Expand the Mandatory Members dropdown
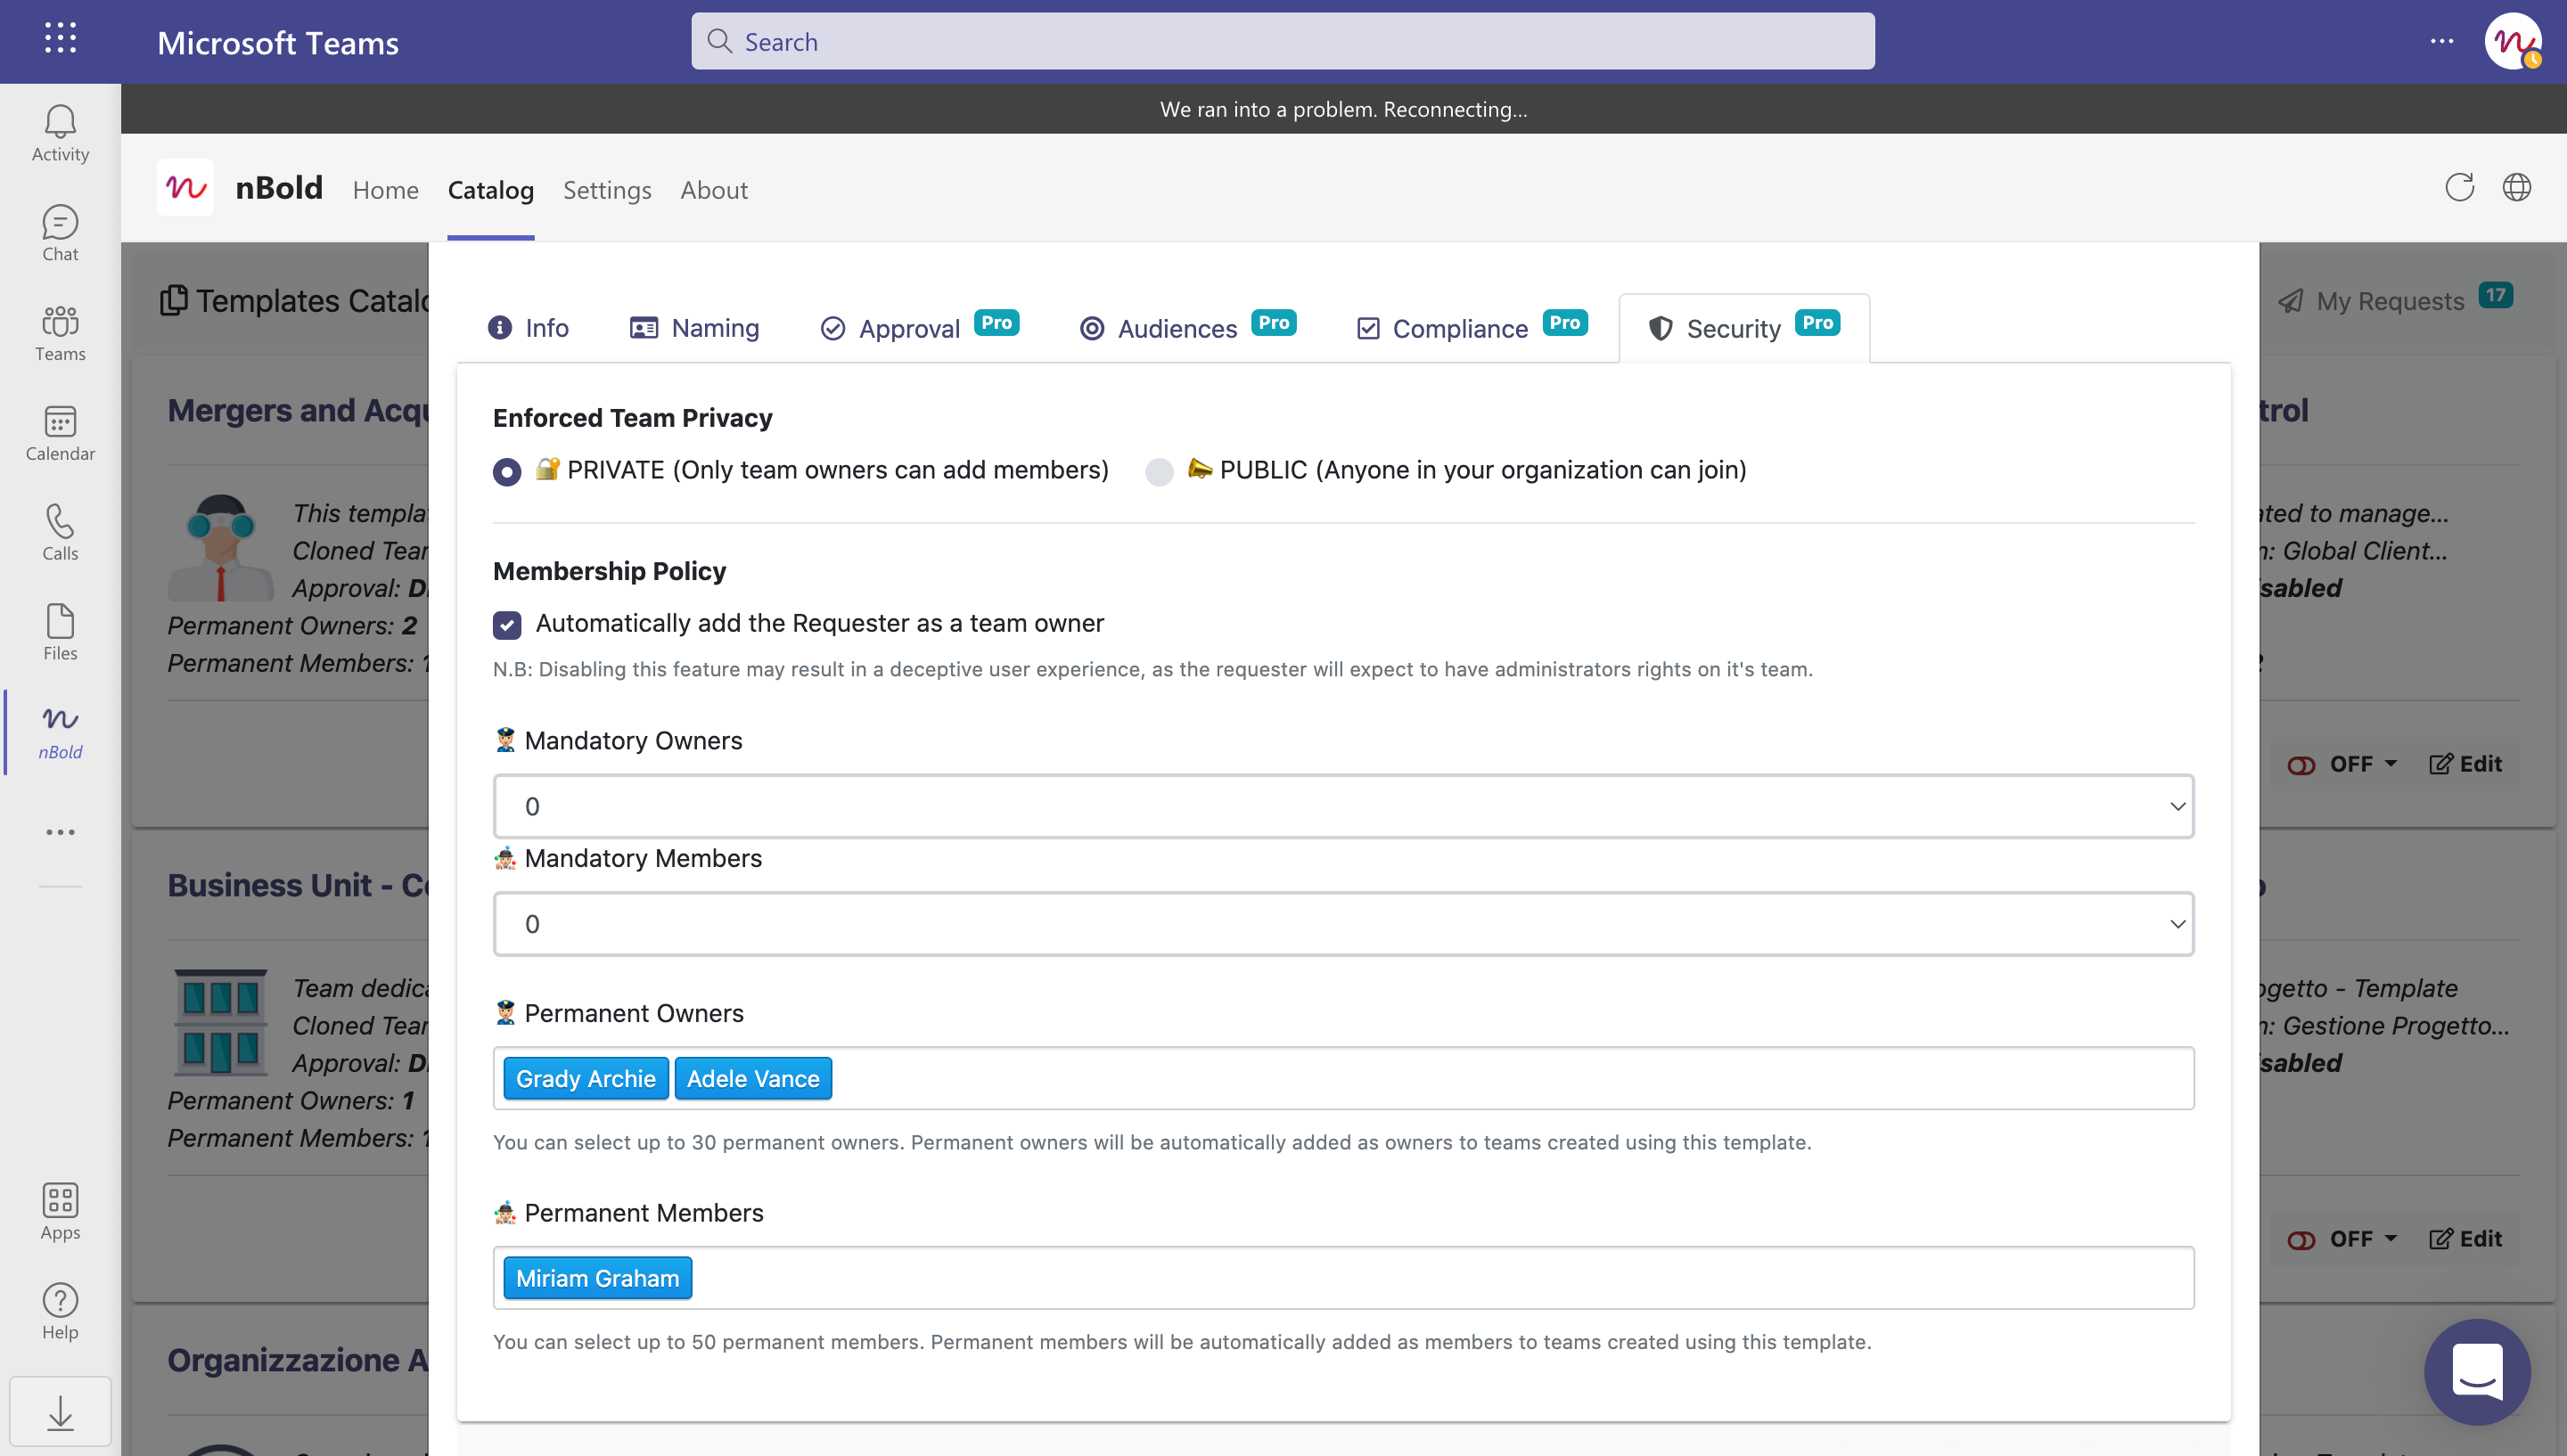The width and height of the screenshot is (2567, 1456). pyautogui.click(x=1343, y=924)
